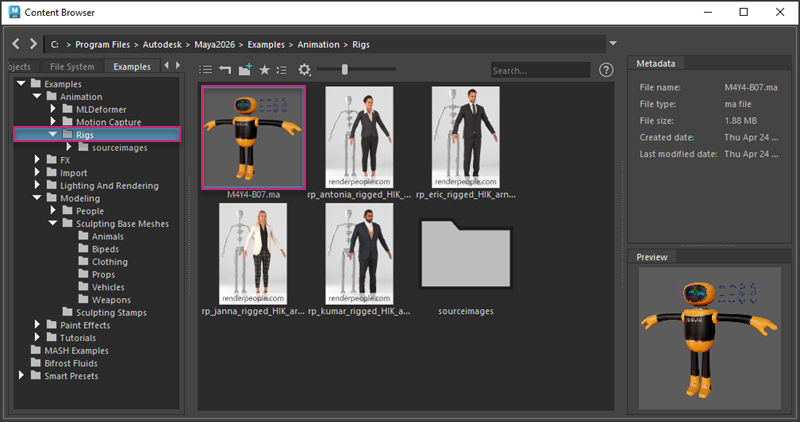The width and height of the screenshot is (800, 422).
Task: Click 'Maya2026' in the path bar
Action: [x=215, y=44]
